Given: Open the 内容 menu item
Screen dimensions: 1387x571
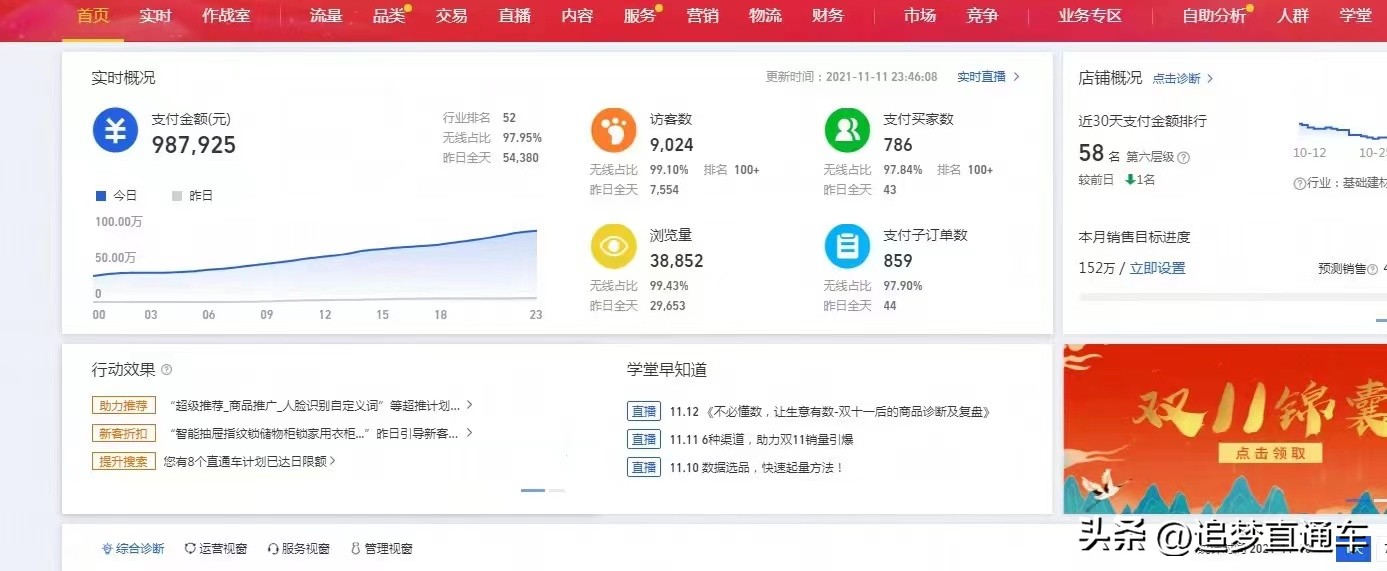Looking at the screenshot, I should (577, 16).
